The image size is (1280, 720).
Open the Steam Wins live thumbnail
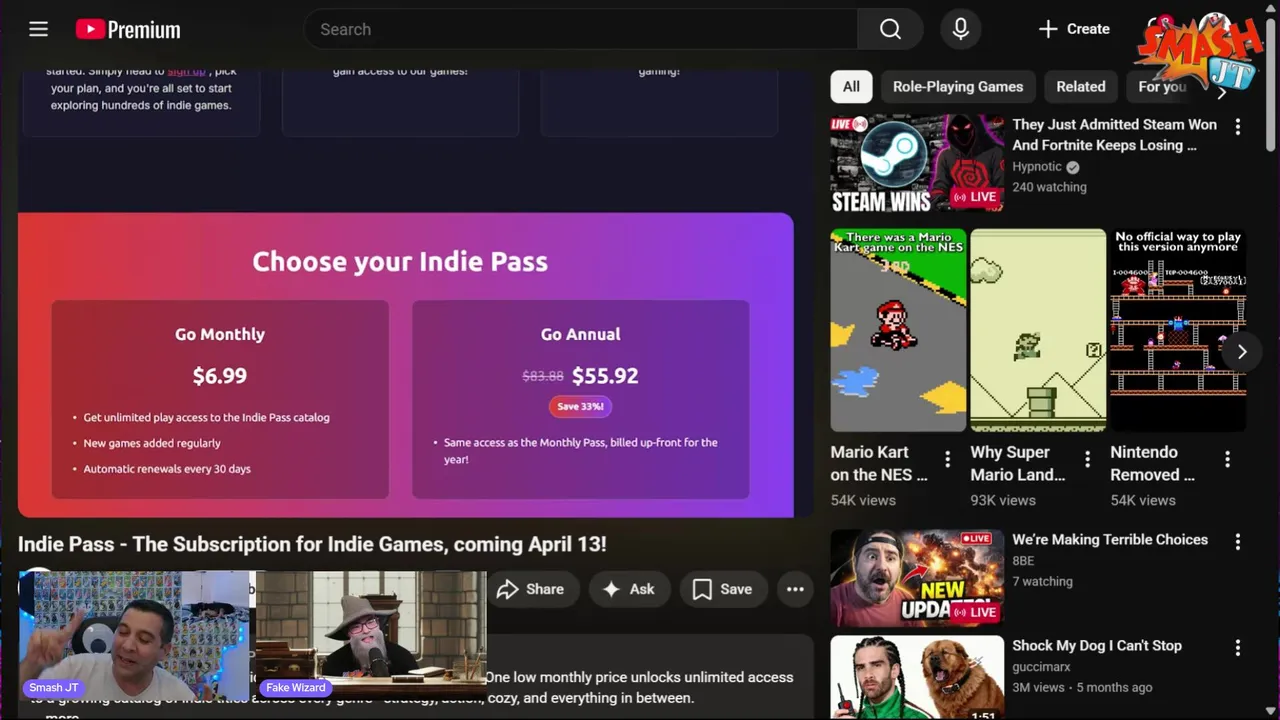click(917, 163)
